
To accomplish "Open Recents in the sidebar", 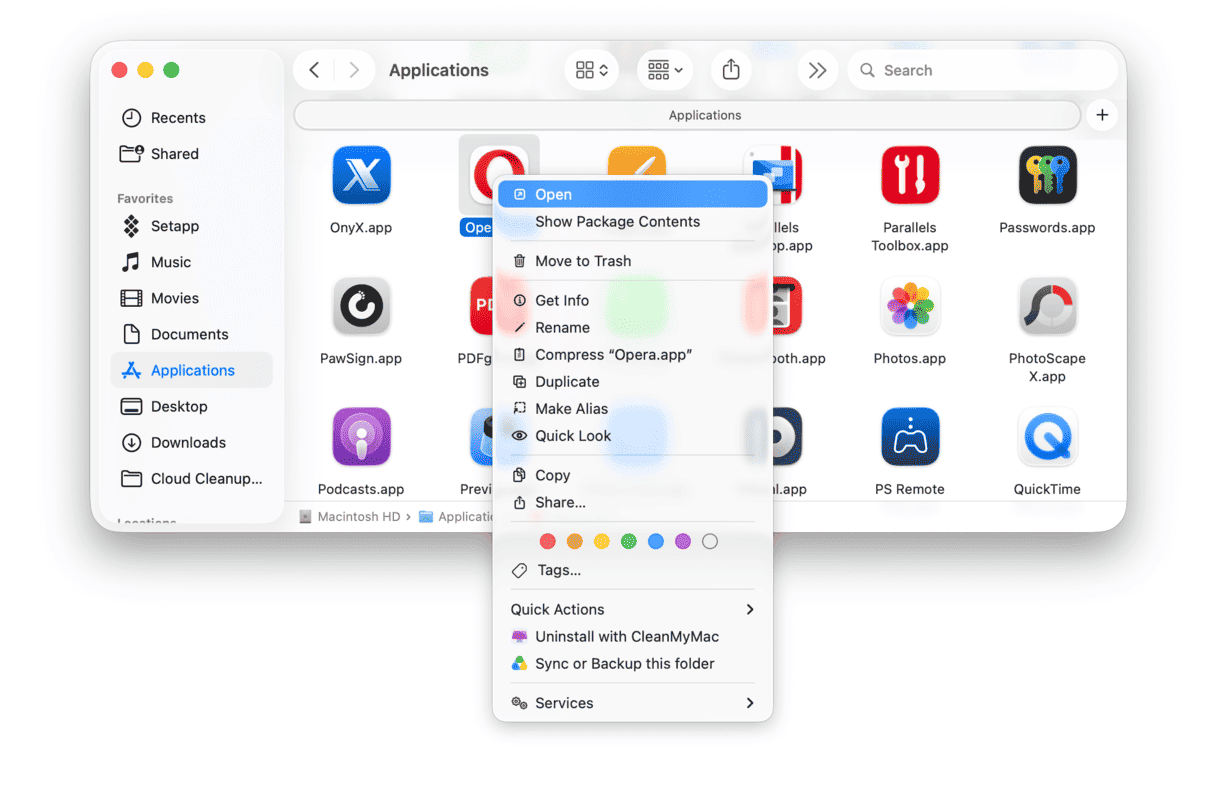I will click(x=191, y=118).
